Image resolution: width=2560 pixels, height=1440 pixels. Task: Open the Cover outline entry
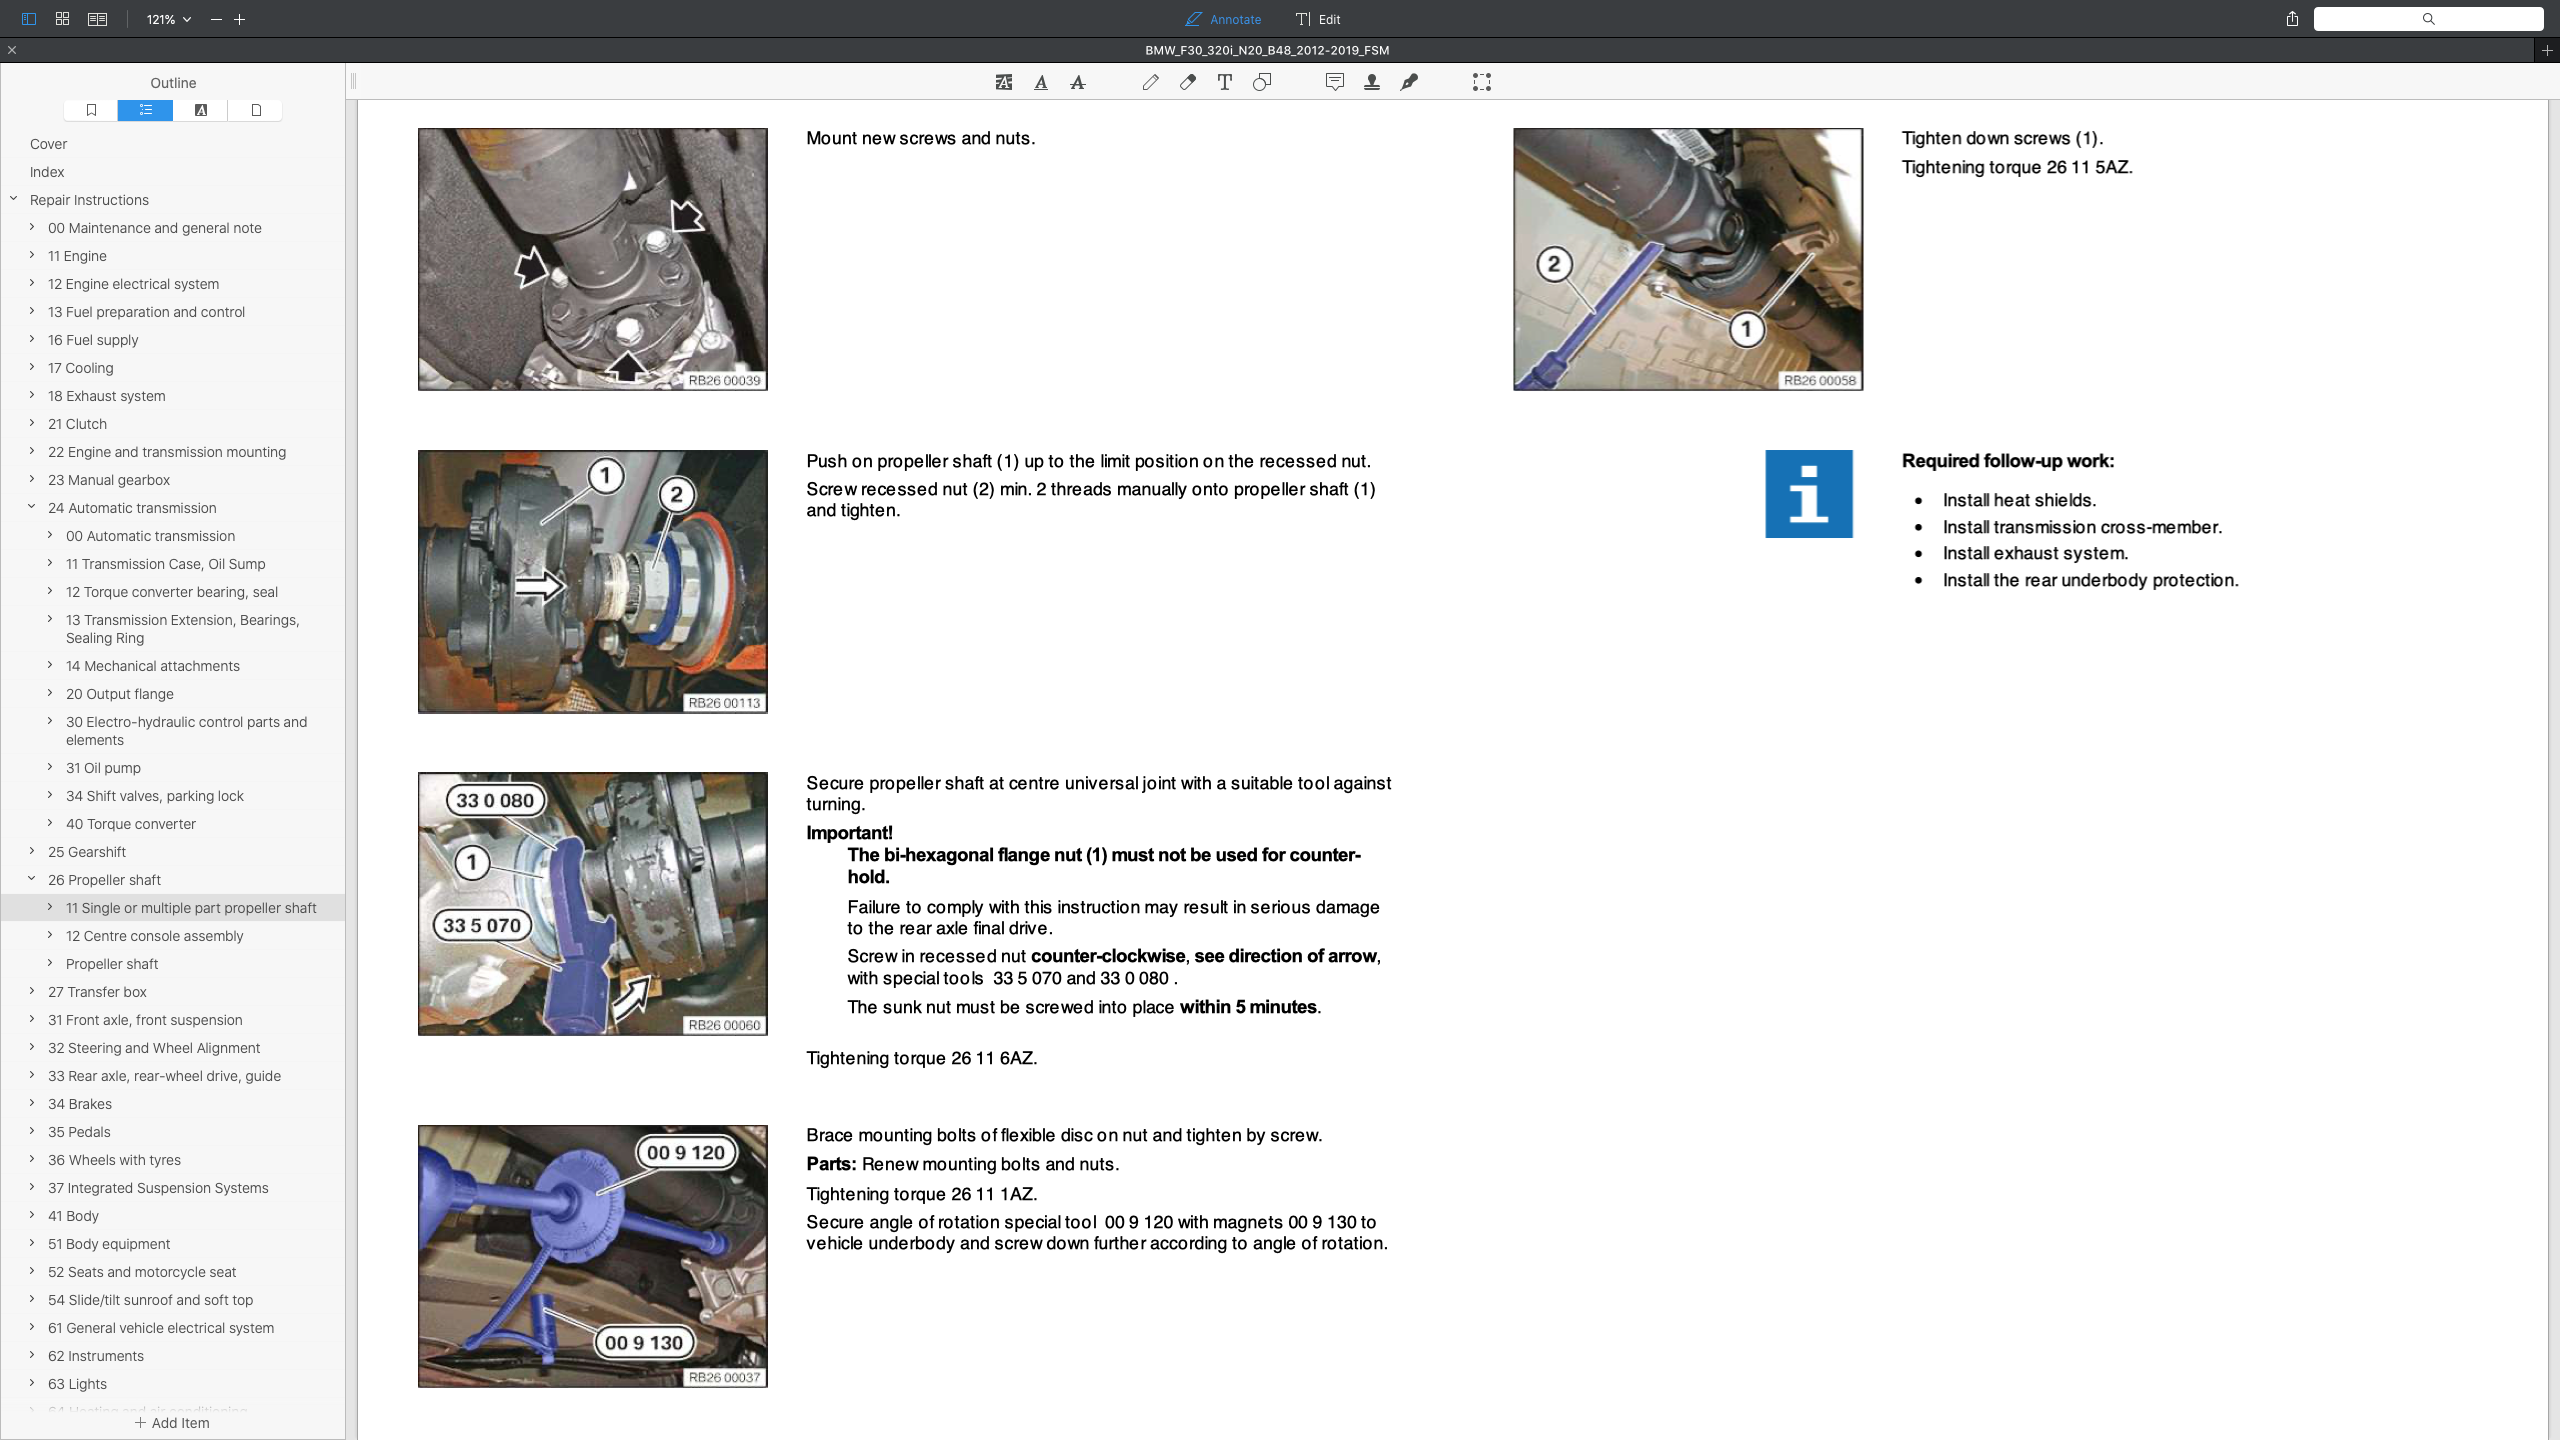[49, 144]
